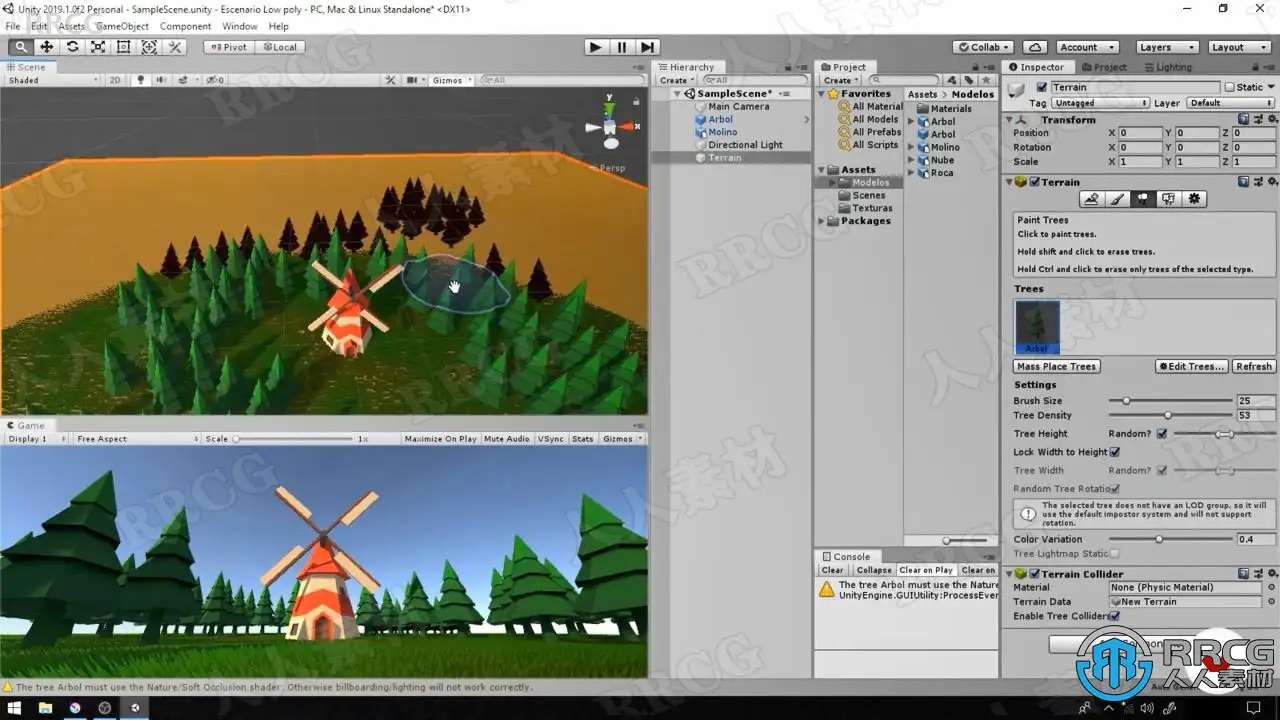
Task: Open the Layout dropdown in toolbar
Action: pyautogui.click(x=1239, y=47)
